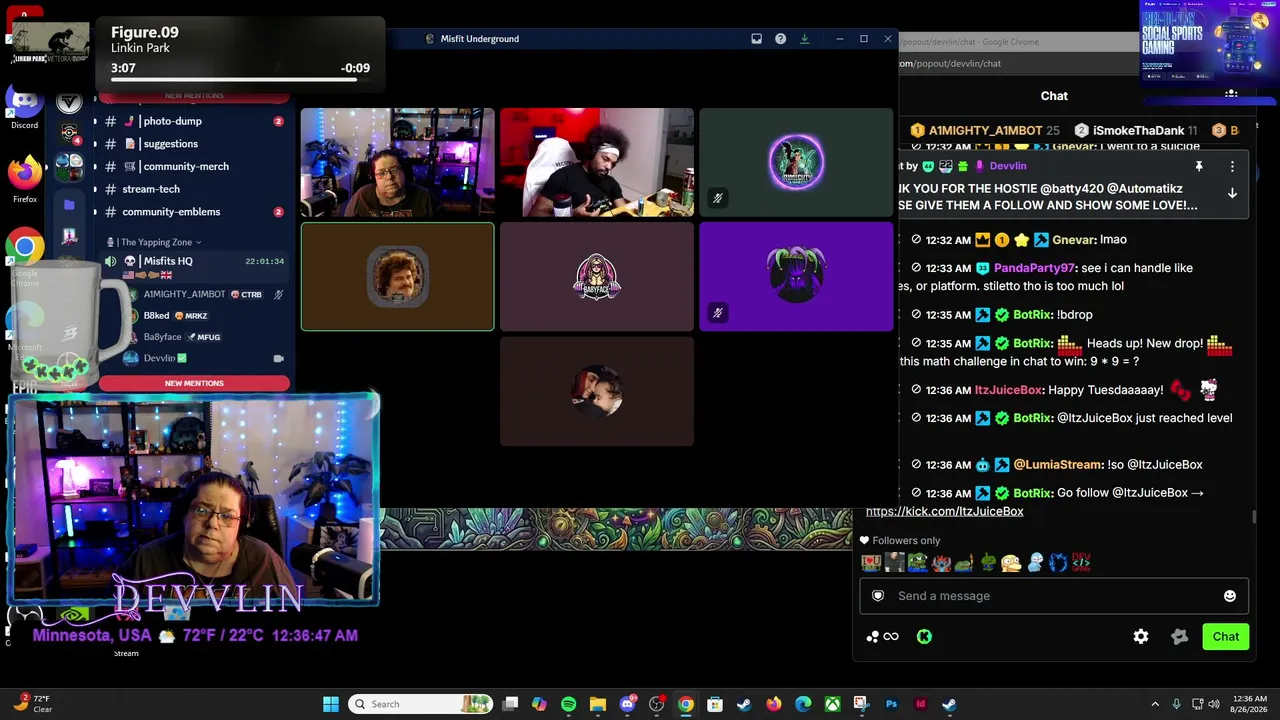The height and width of the screenshot is (720, 1280).
Task: Show chat users list icon
Action: point(1231,96)
